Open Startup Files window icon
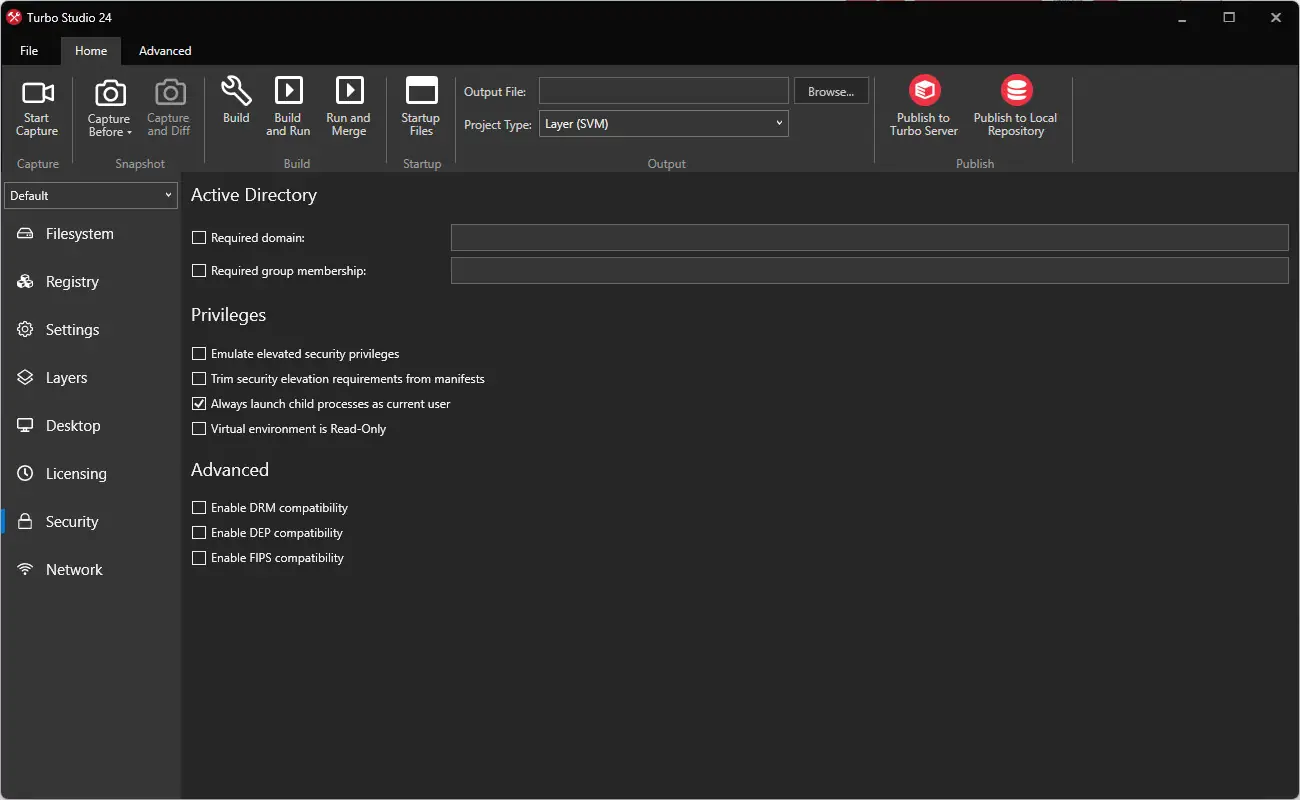 point(421,91)
